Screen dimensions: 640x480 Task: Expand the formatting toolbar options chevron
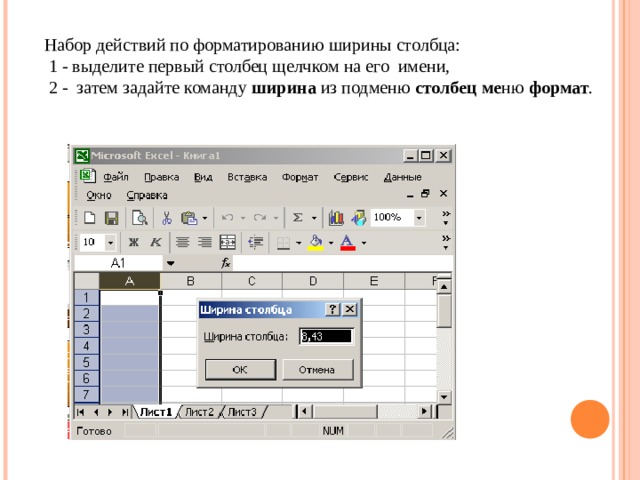(x=446, y=242)
